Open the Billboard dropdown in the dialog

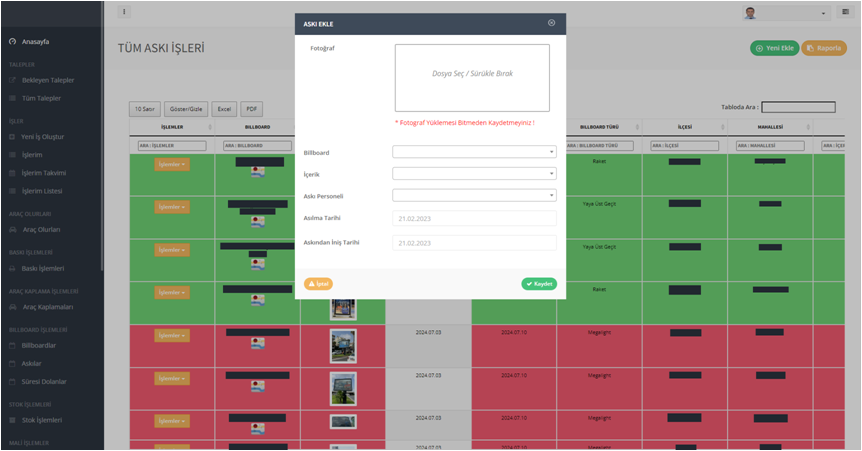click(474, 152)
